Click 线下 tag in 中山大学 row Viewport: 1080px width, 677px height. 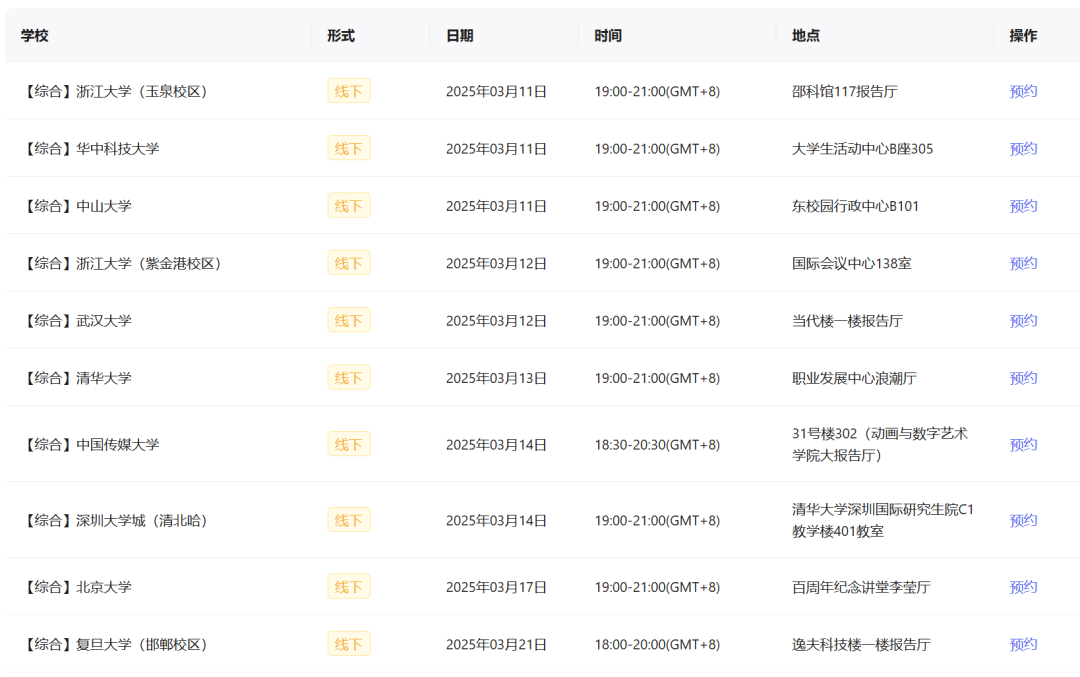pos(349,205)
